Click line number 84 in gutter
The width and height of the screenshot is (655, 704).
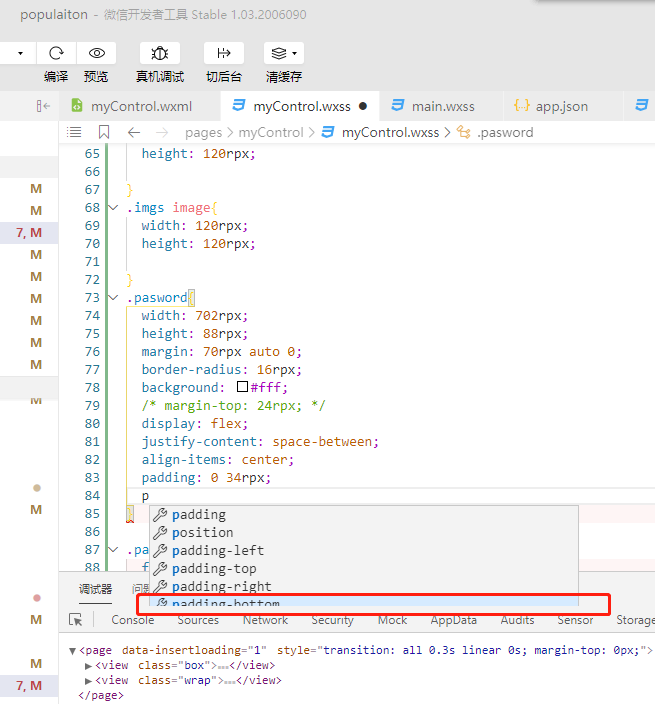point(92,495)
